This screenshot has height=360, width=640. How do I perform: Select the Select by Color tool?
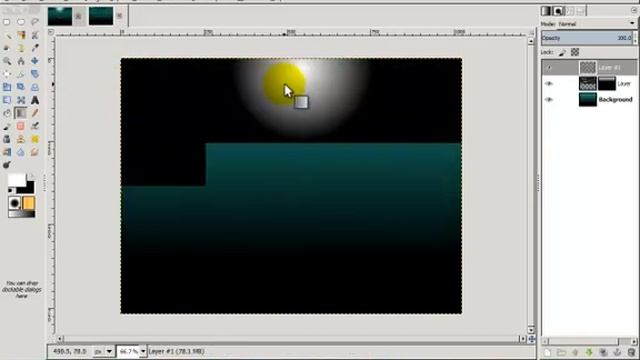click(x=21, y=35)
